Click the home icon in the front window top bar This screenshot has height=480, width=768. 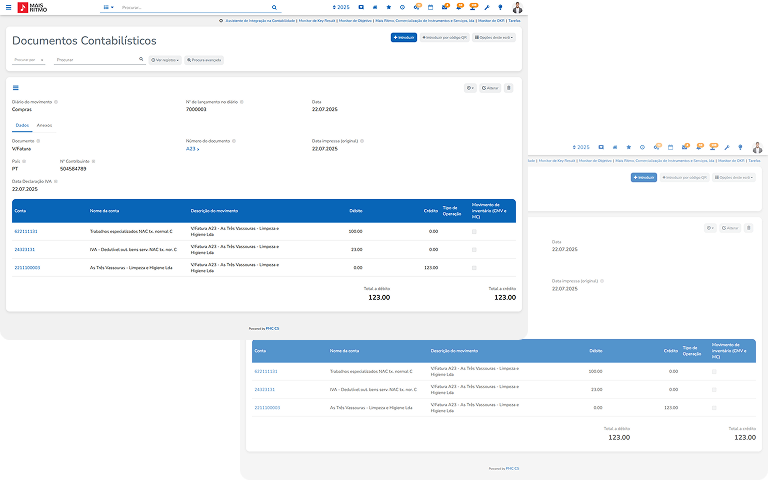point(374,7)
